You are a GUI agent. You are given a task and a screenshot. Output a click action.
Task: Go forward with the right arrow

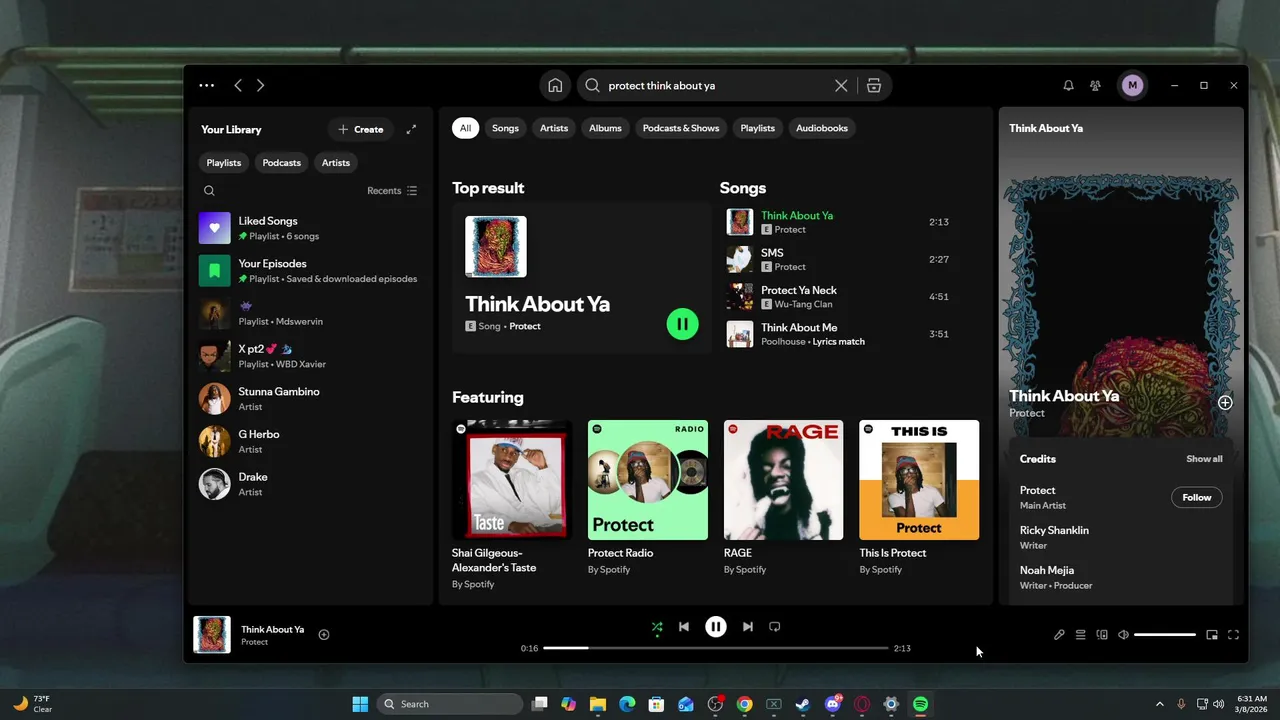pyautogui.click(x=260, y=86)
